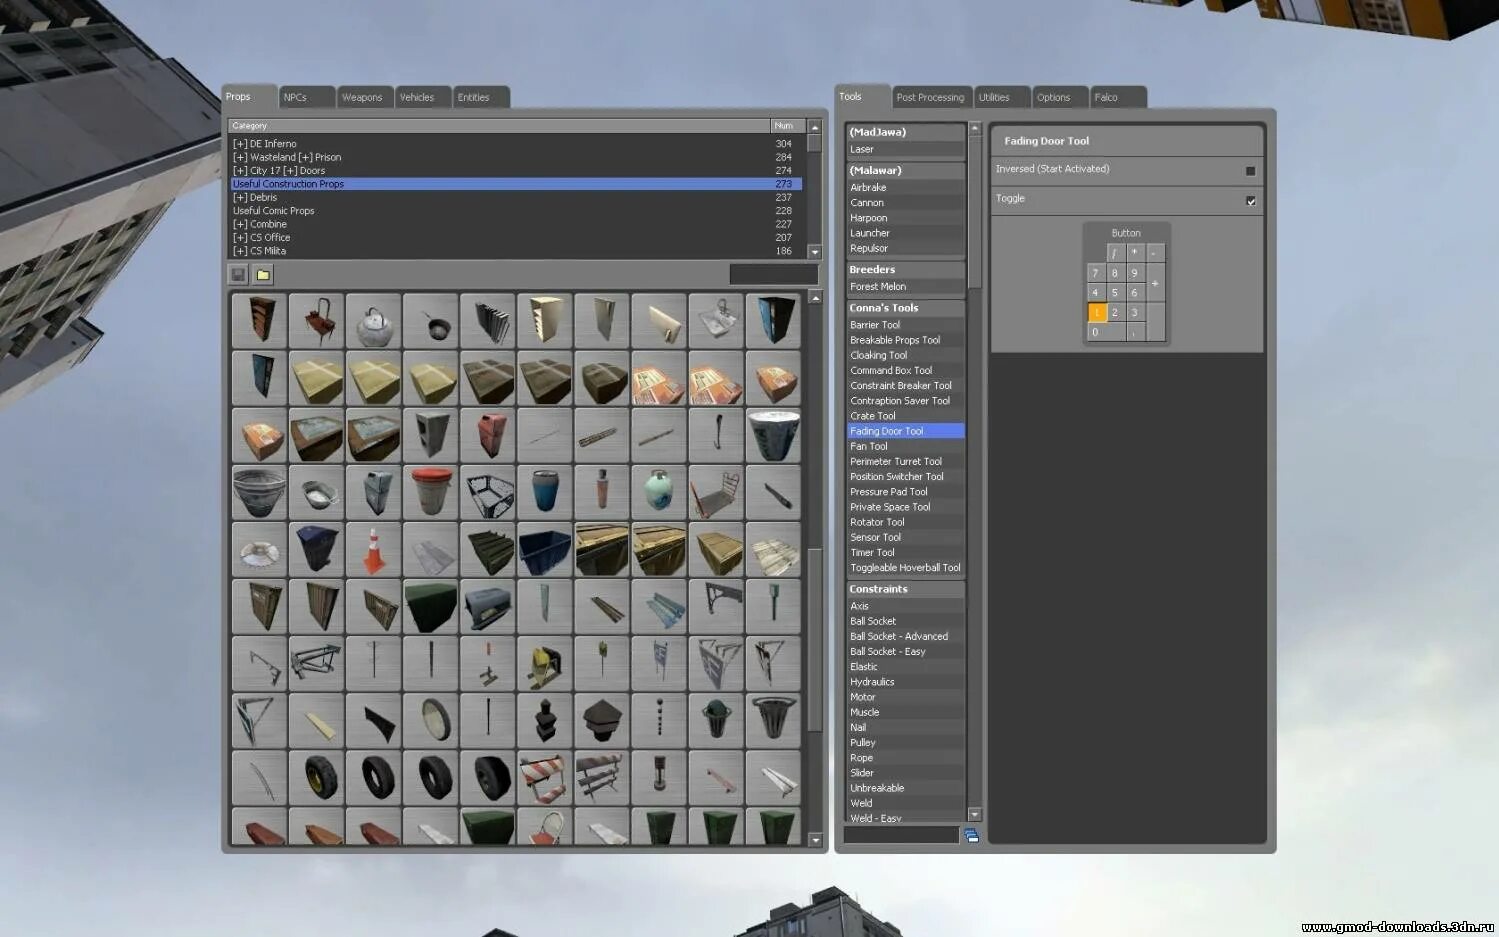The width and height of the screenshot is (1499, 937).
Task: Spawn the striped road barricade prop
Action: click(545, 778)
